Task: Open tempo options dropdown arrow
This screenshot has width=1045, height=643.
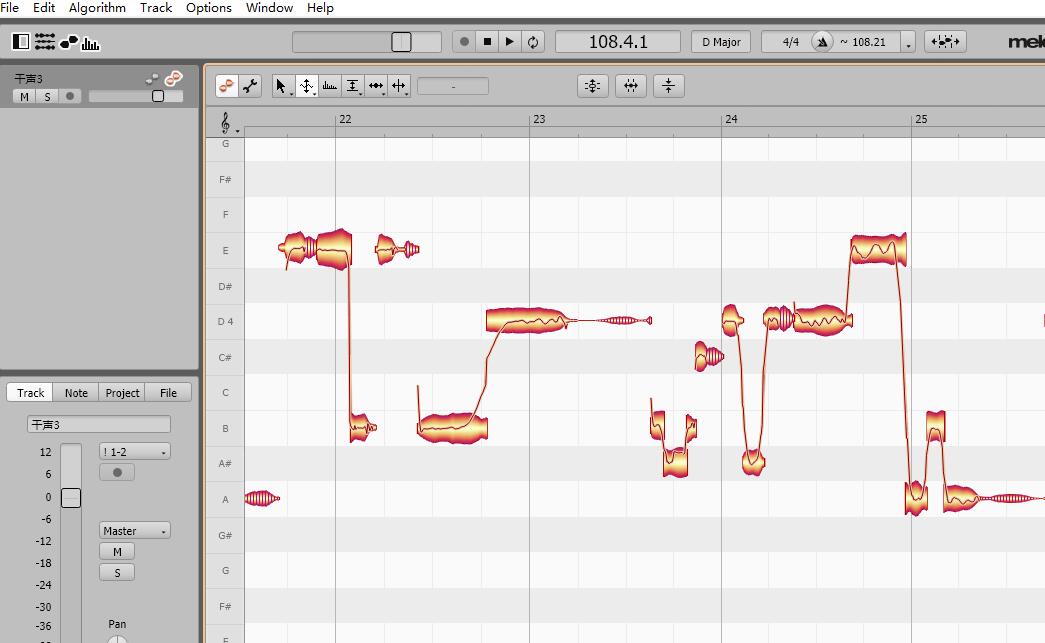Action: (x=908, y=43)
